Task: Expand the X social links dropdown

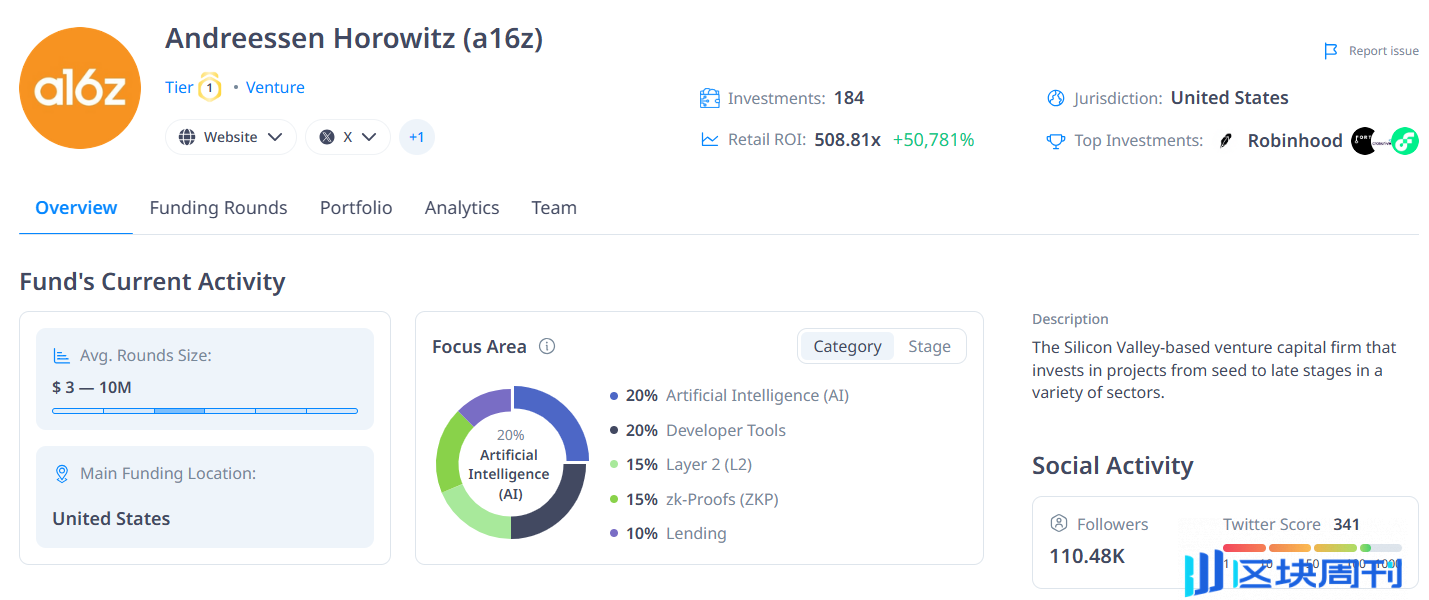Action: click(x=348, y=137)
